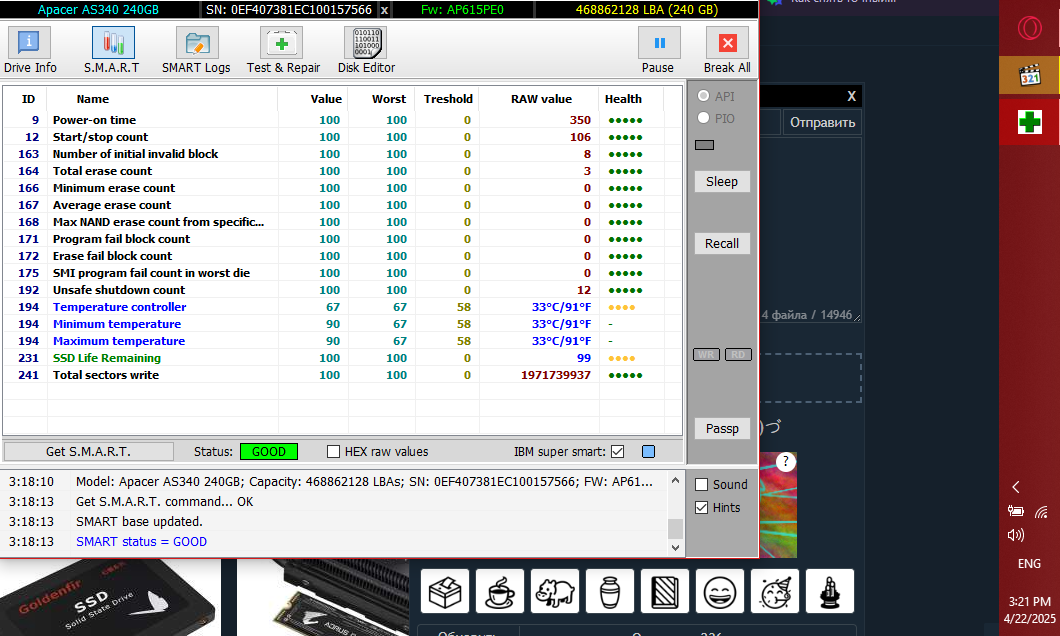Select the Total sectors write row
The width and height of the screenshot is (1060, 636).
pyautogui.click(x=105, y=375)
